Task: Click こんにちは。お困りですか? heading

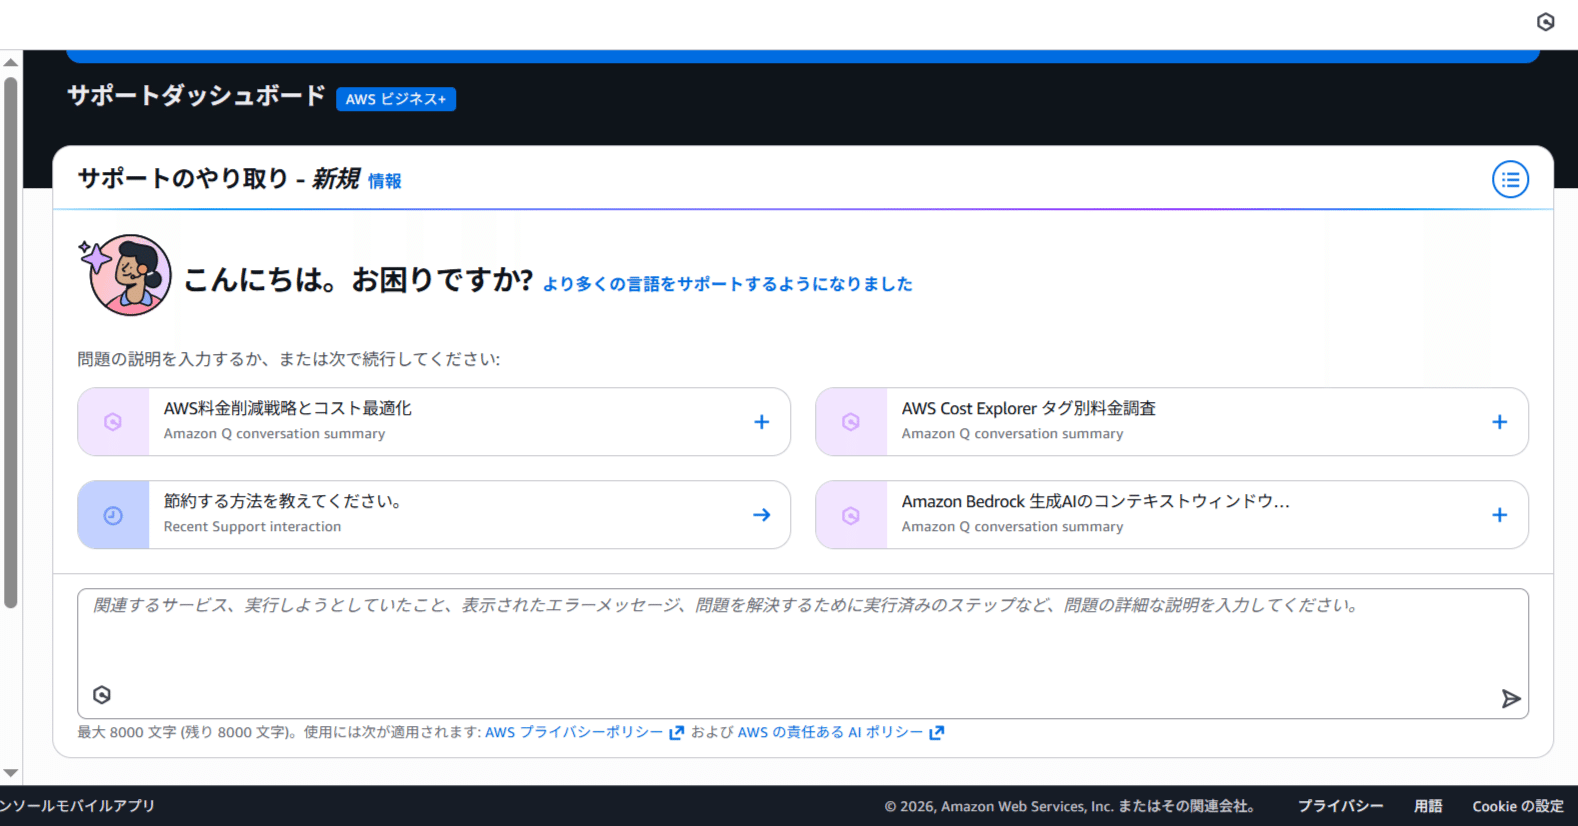Action: pyautogui.click(x=359, y=280)
